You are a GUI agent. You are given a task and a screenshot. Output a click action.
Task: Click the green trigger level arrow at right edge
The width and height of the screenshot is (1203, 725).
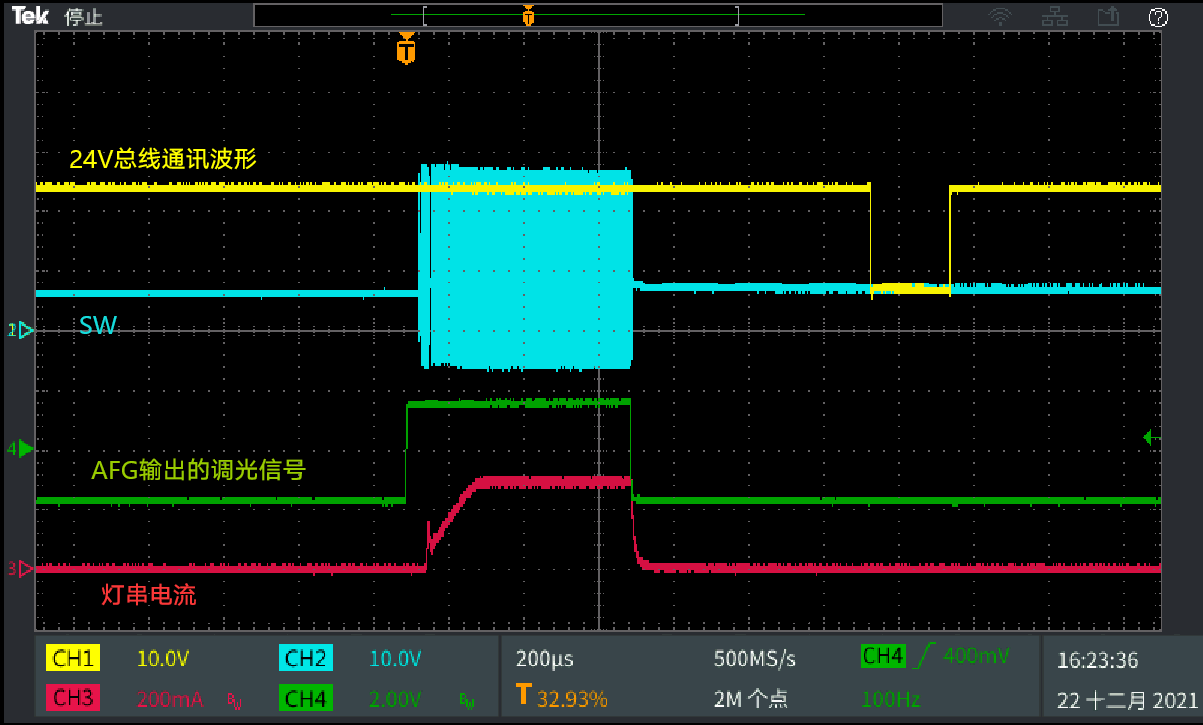tap(1148, 437)
